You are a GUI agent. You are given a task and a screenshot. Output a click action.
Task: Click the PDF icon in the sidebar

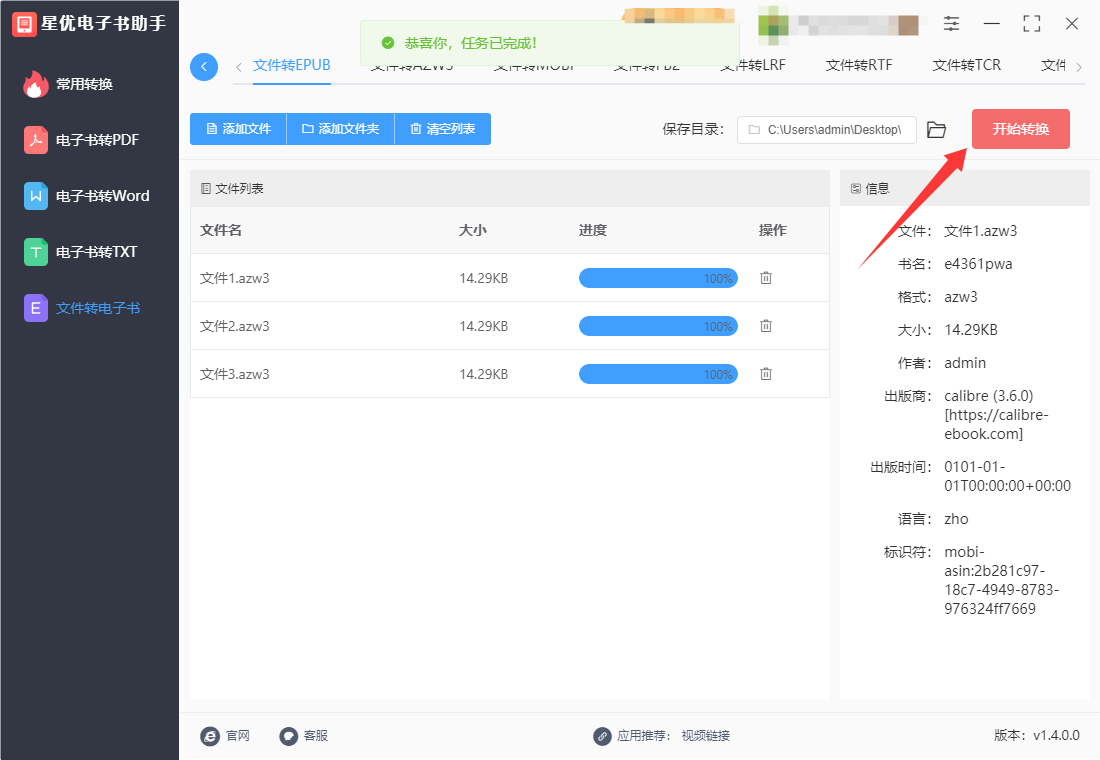[36, 140]
